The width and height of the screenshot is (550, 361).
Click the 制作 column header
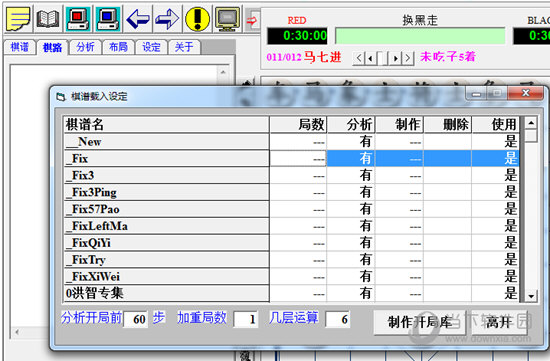click(x=400, y=125)
